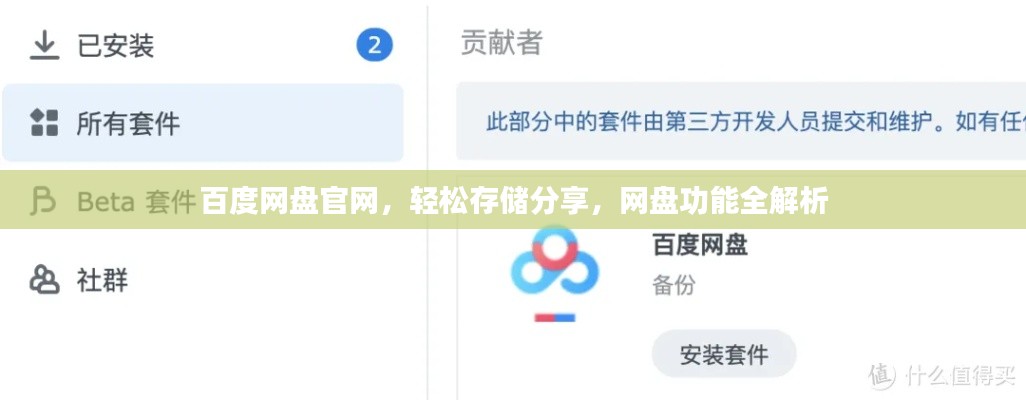Click the 备份 category label

coord(673,285)
